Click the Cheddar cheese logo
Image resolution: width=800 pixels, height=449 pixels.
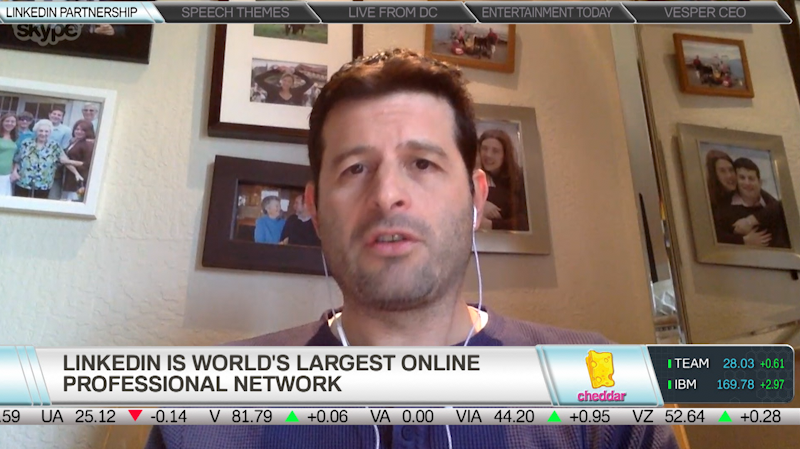[x=602, y=376]
